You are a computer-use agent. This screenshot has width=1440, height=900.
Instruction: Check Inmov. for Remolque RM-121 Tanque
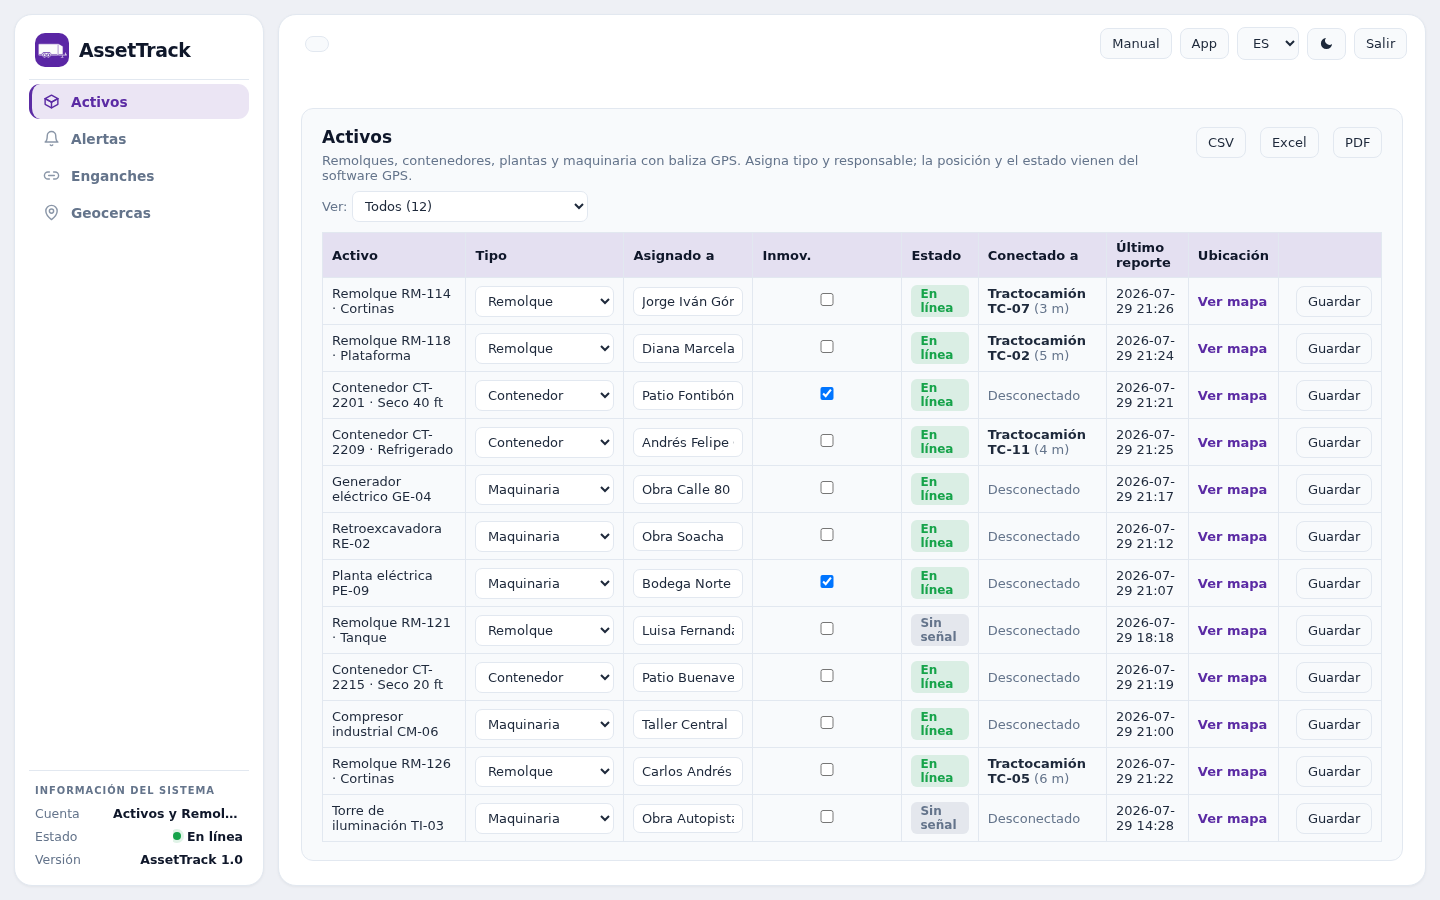coord(827,629)
